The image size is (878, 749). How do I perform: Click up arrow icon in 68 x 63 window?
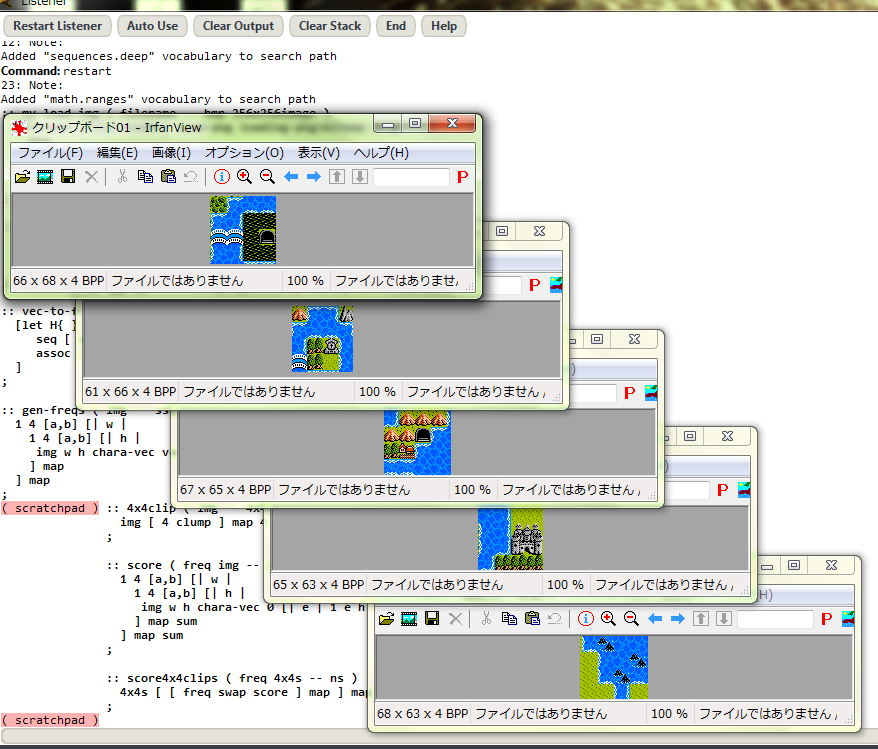click(x=700, y=619)
